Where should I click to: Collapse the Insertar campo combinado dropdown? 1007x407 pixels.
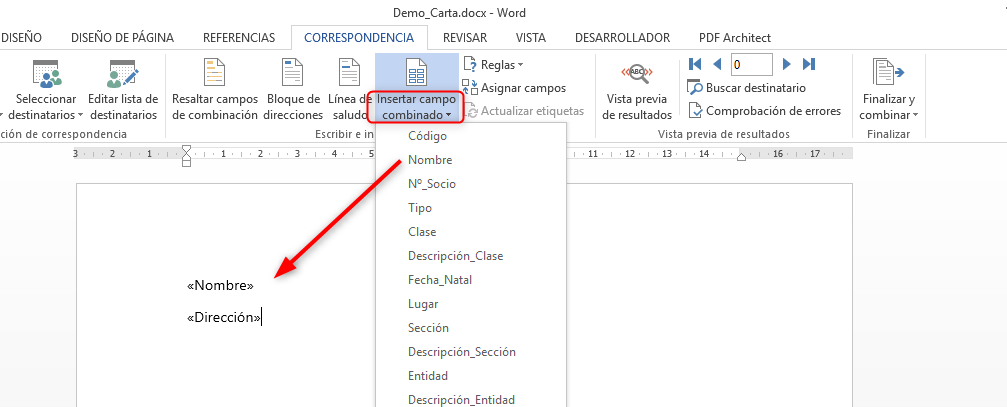pyautogui.click(x=416, y=106)
